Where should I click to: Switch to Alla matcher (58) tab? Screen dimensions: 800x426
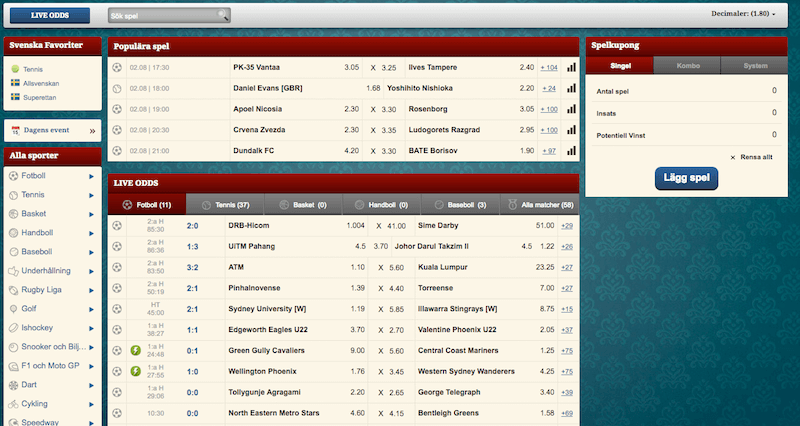click(x=540, y=205)
